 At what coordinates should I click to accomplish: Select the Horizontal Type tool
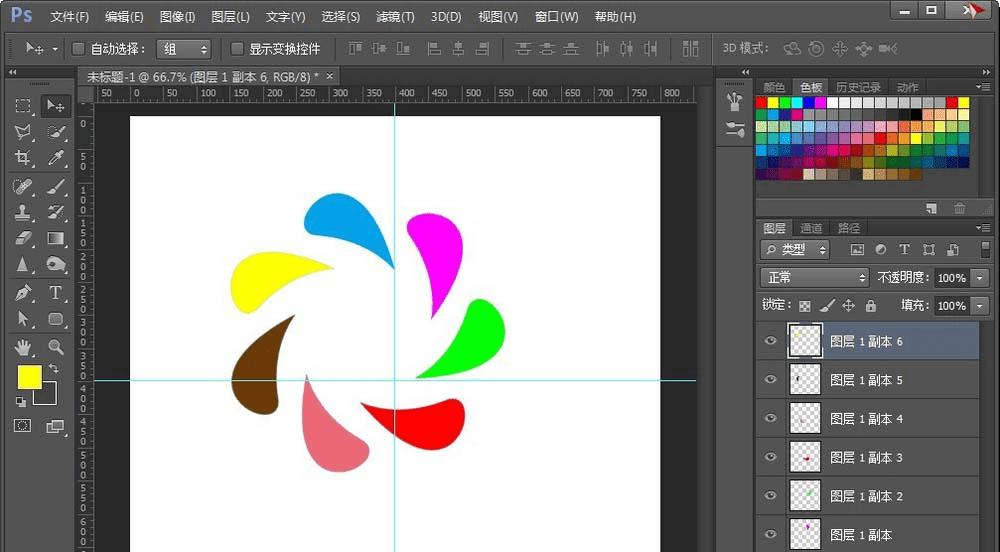click(56, 293)
